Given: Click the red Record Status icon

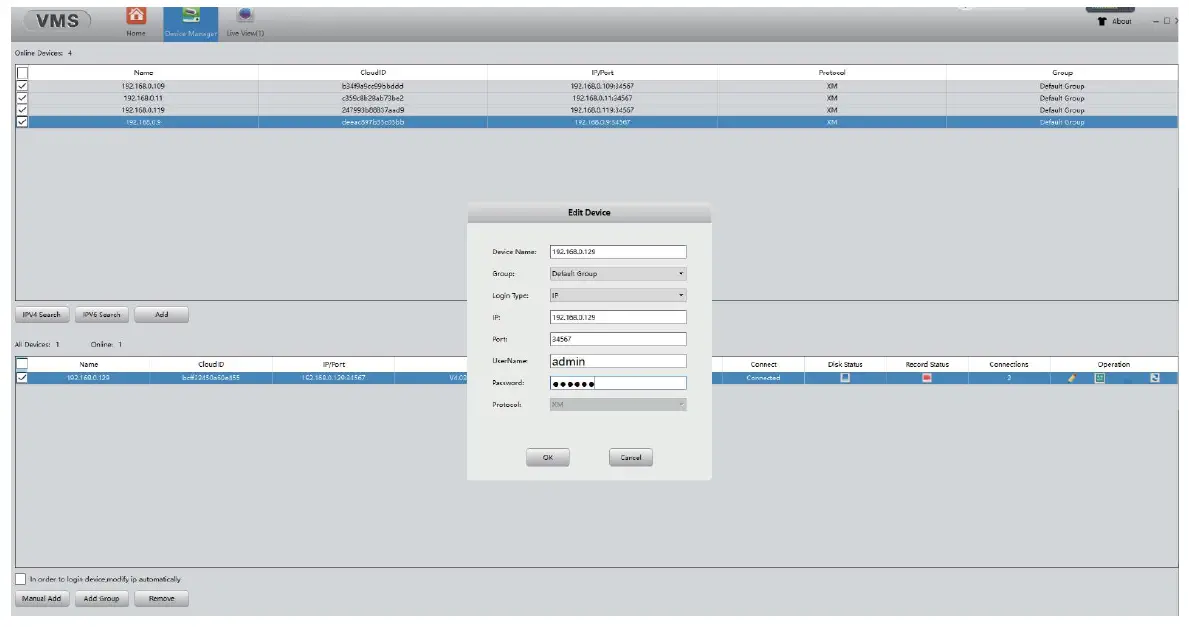Looking at the screenshot, I should tap(927, 378).
